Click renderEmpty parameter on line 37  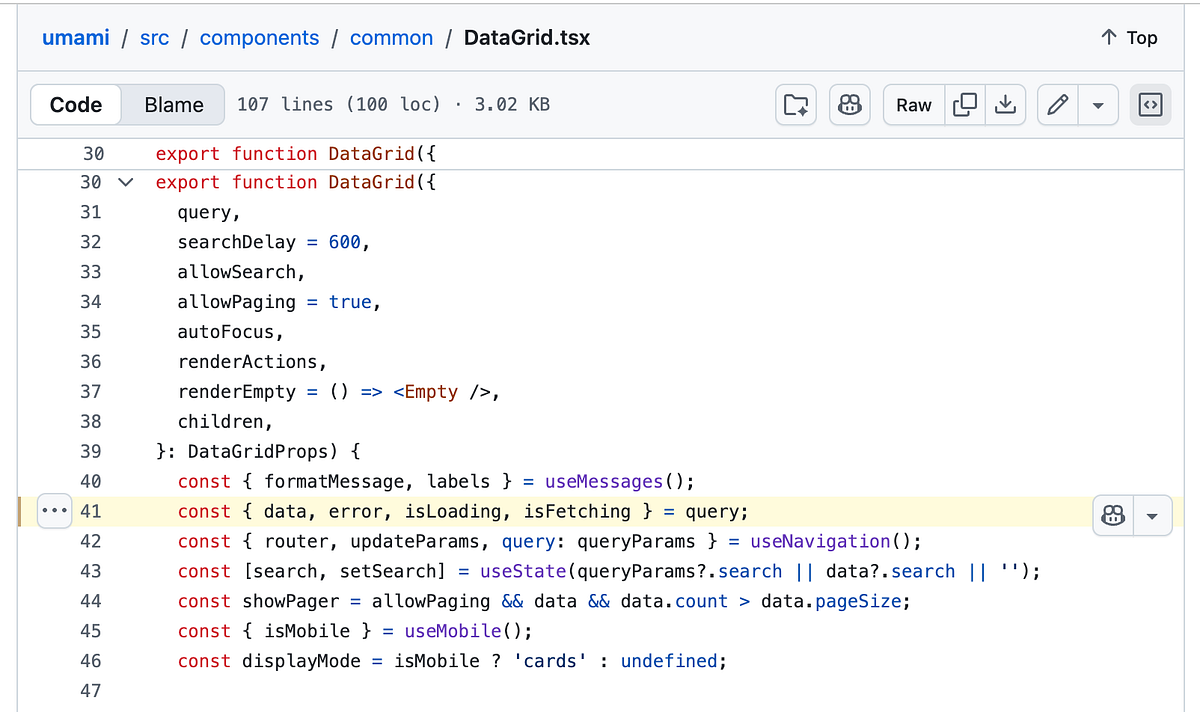pyautogui.click(x=237, y=392)
